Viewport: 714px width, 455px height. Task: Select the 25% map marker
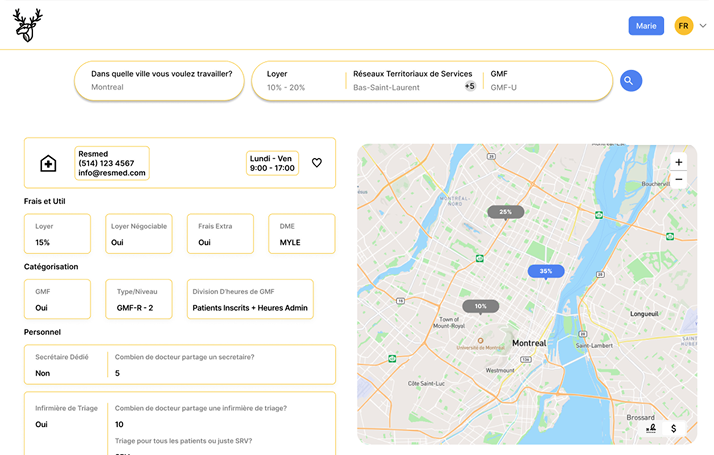click(x=505, y=212)
